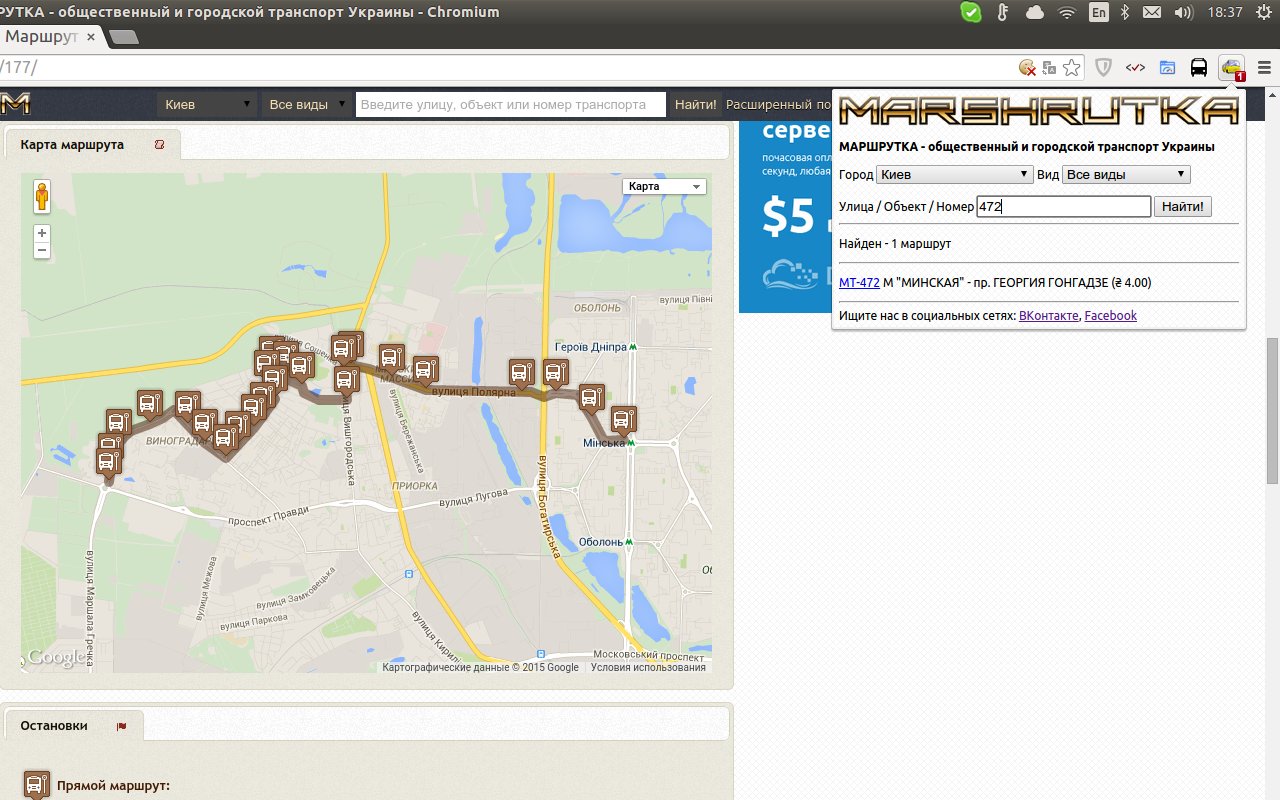Click the cloud tray indicator
This screenshot has width=1280, height=800.
coord(1035,12)
